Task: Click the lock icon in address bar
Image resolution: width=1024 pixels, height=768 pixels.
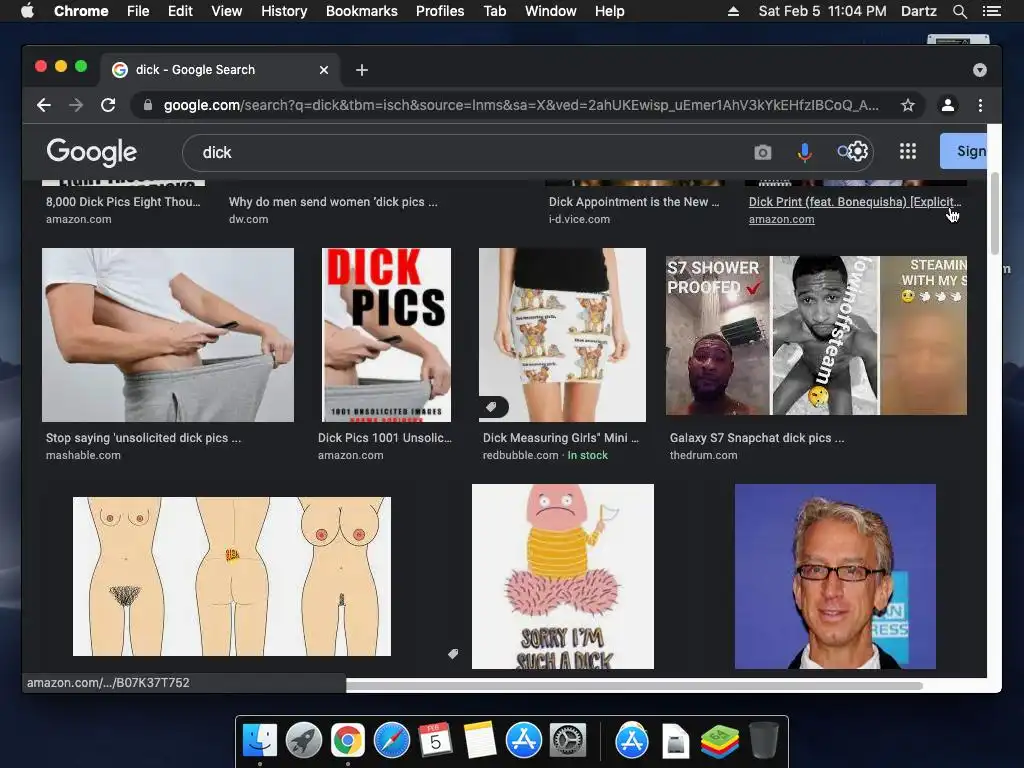Action: coord(148,105)
